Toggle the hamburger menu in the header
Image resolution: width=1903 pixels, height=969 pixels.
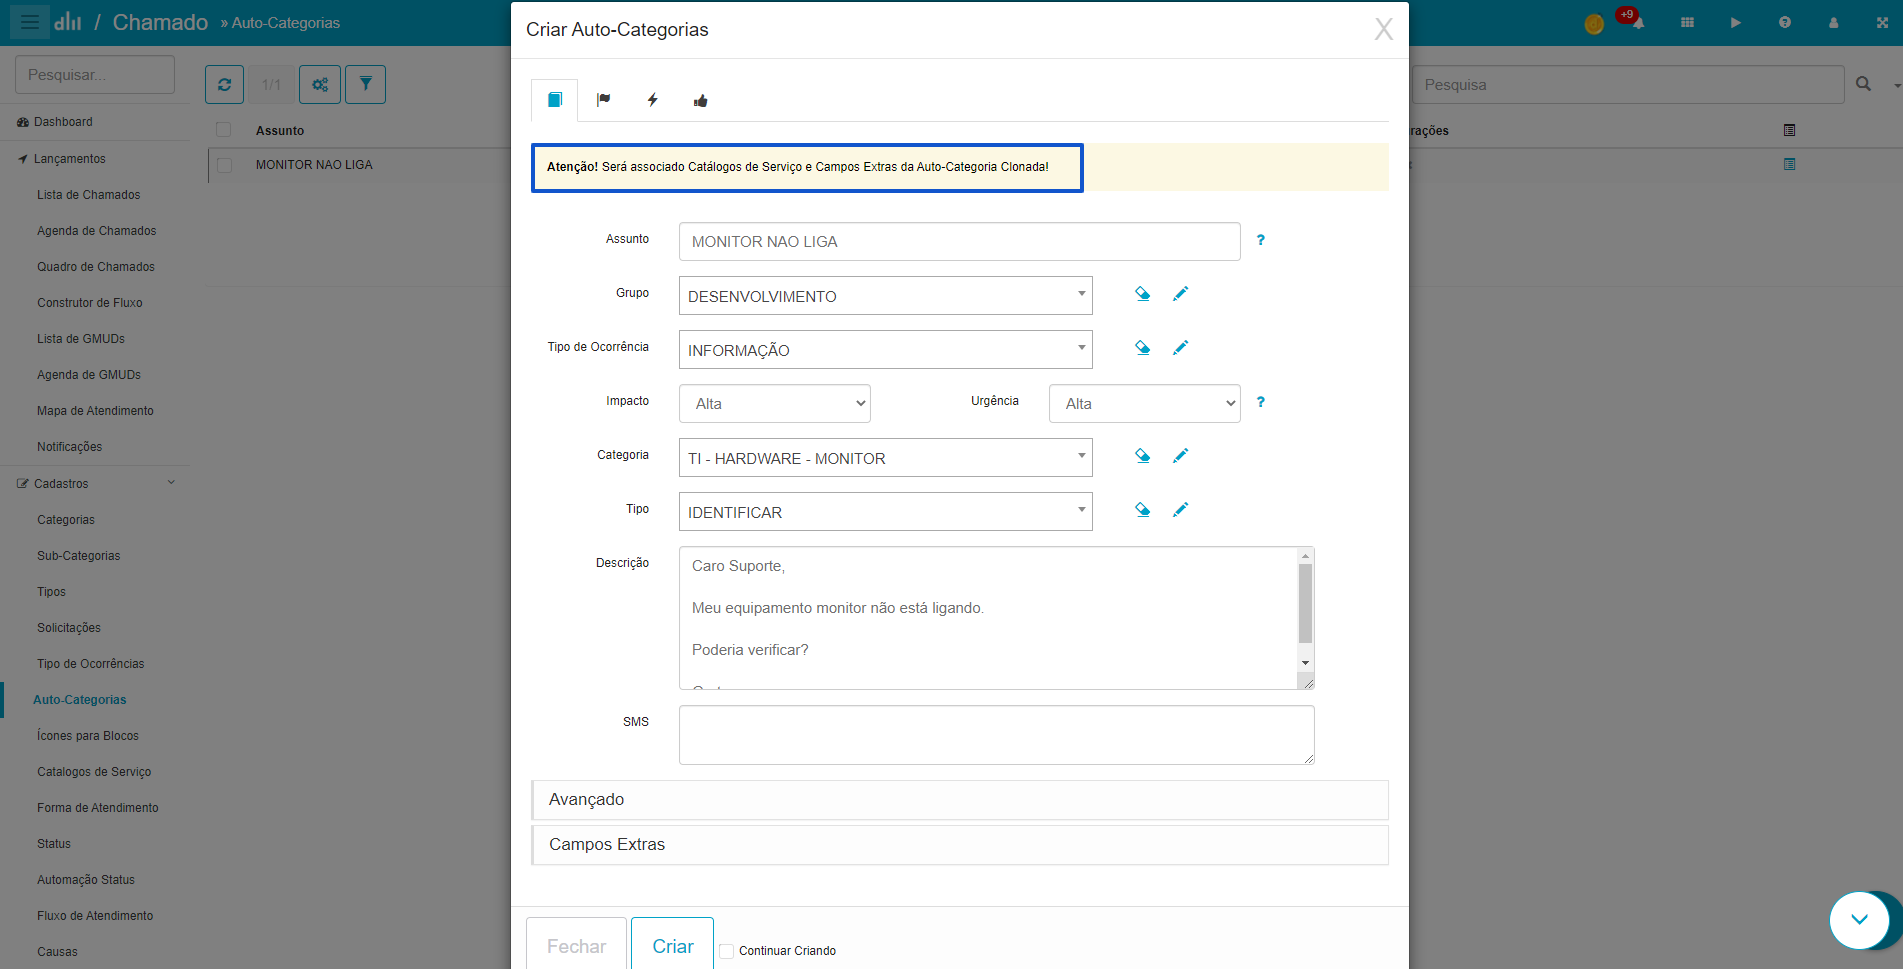[30, 22]
